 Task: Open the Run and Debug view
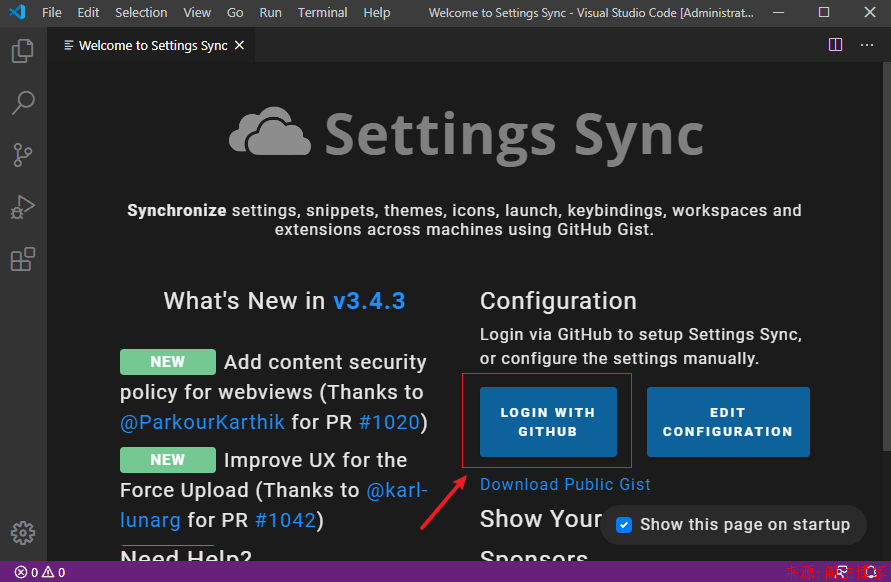click(x=23, y=207)
